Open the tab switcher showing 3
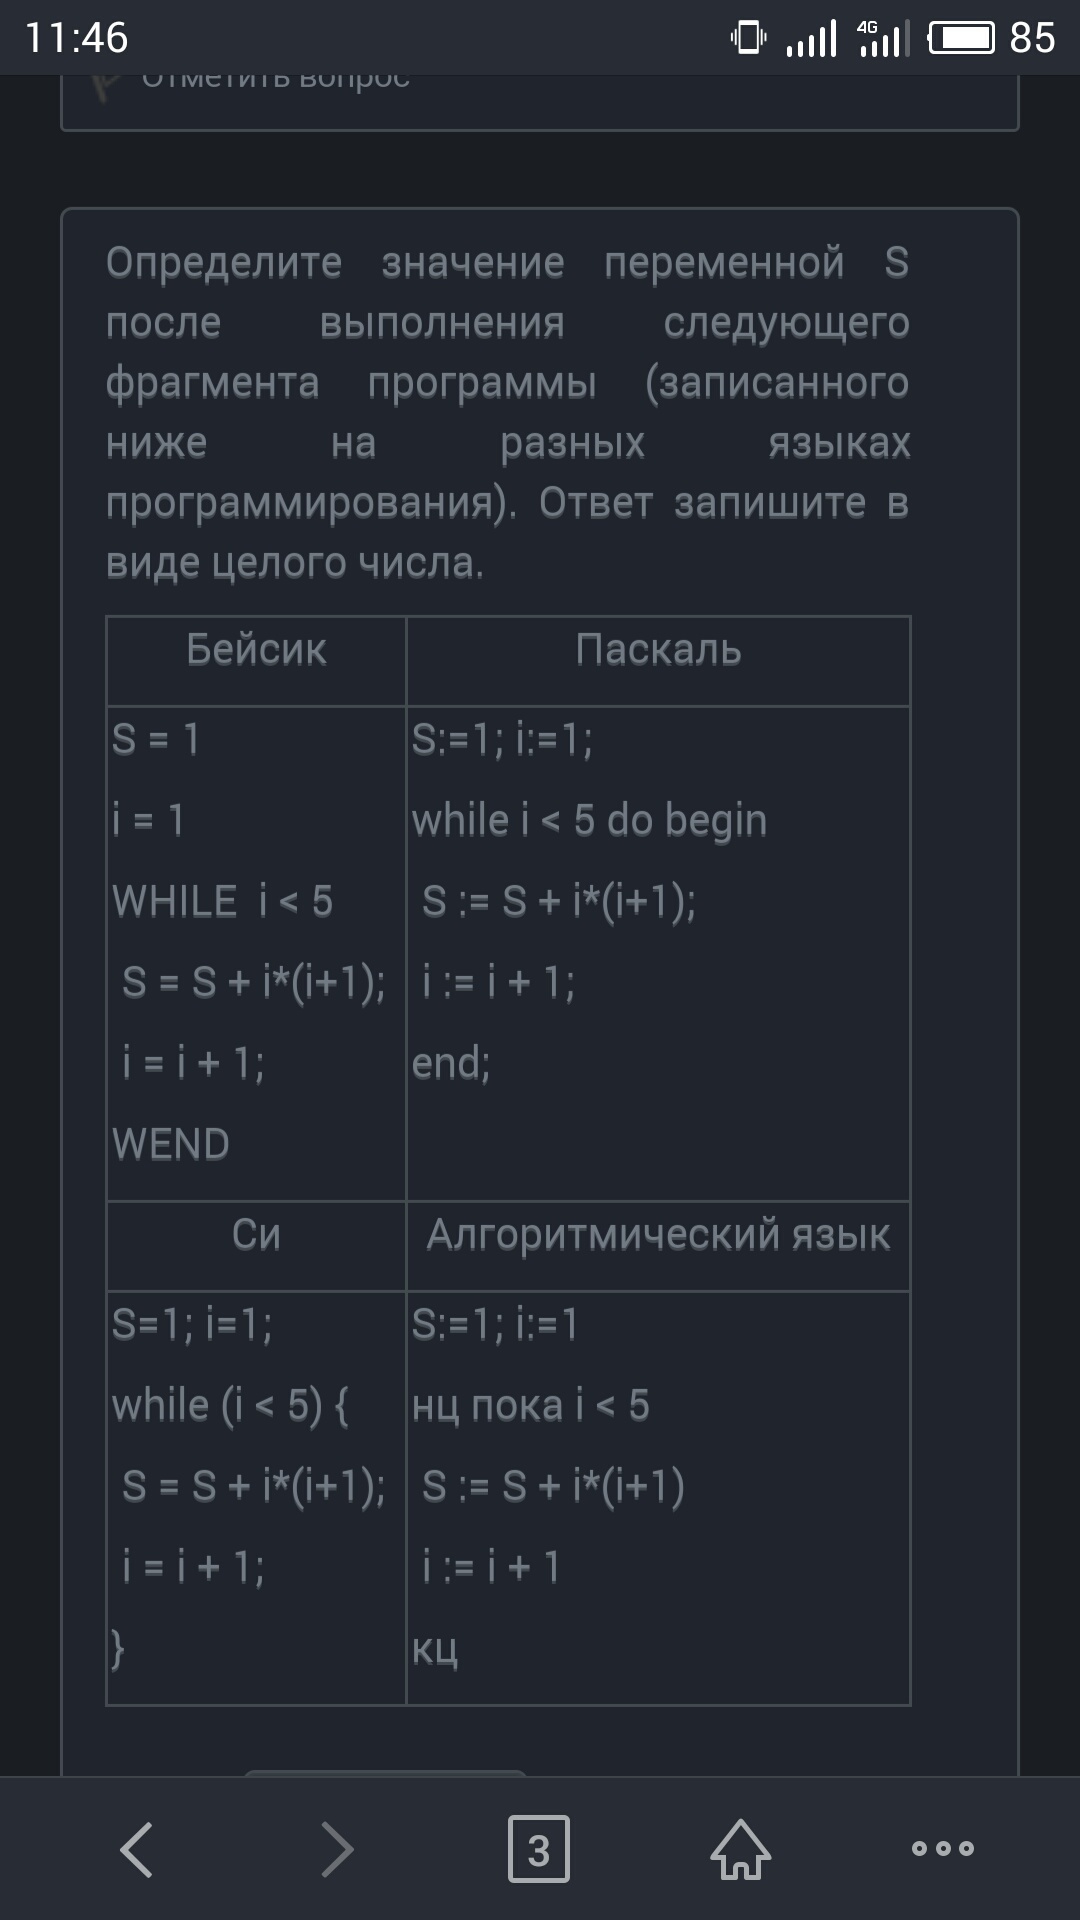Viewport: 1080px width, 1920px height. pos(539,1849)
